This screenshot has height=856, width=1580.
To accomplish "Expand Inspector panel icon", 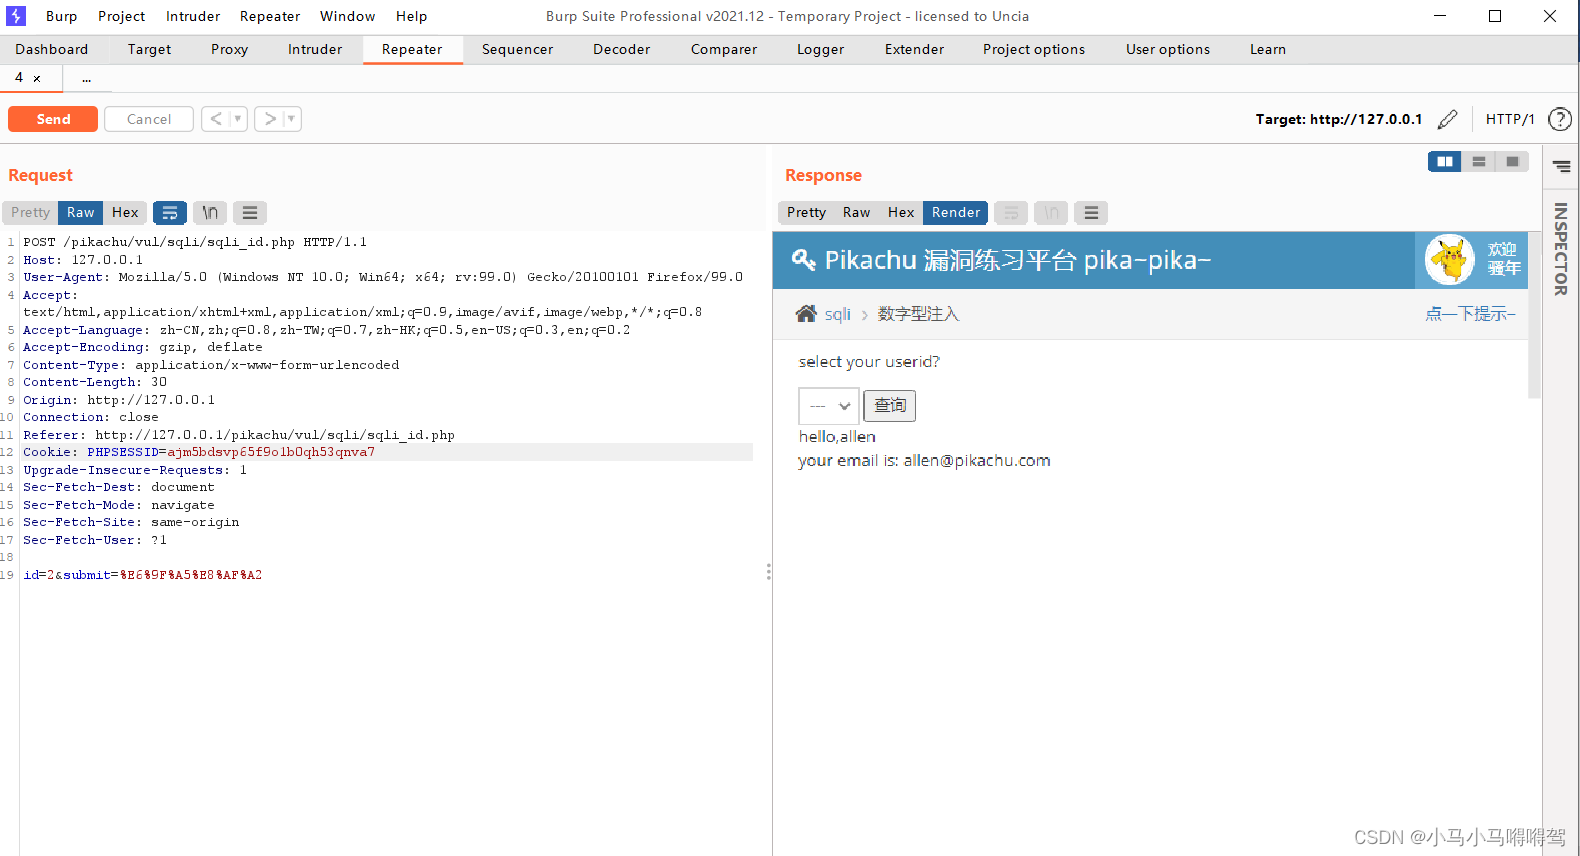I will (1561, 167).
